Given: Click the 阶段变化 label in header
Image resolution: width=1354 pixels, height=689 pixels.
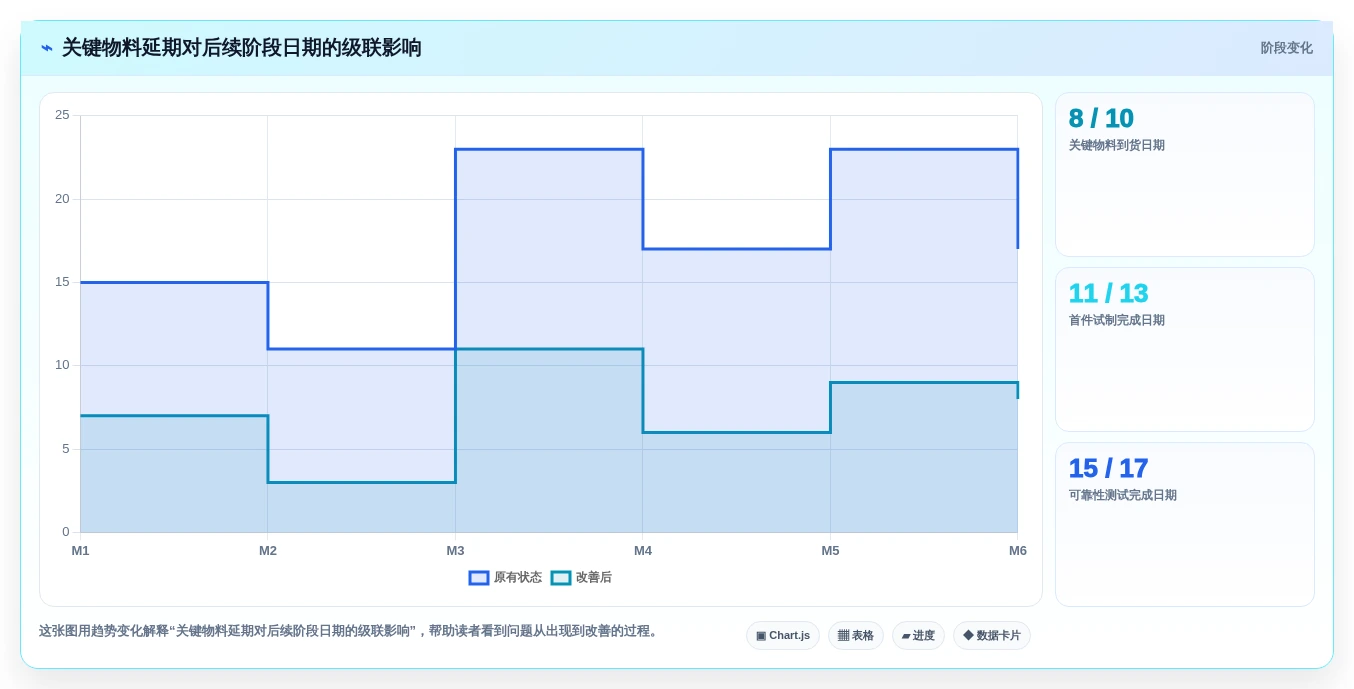Looking at the screenshot, I should pos(1286,48).
